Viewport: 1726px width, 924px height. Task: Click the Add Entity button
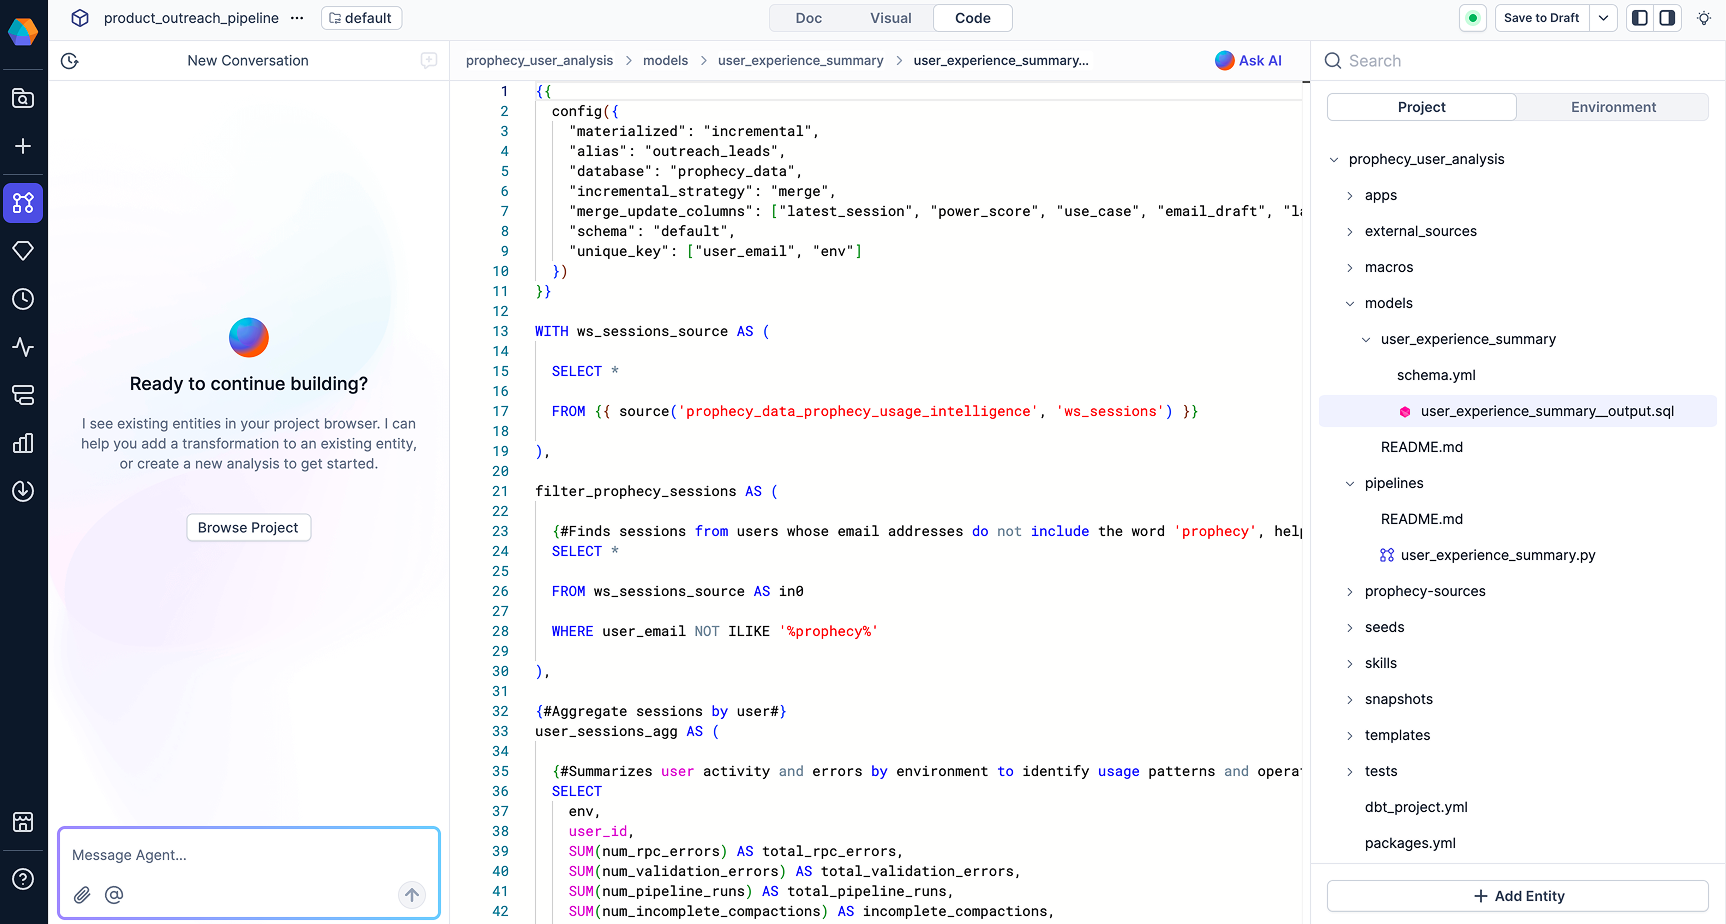[1518, 896]
